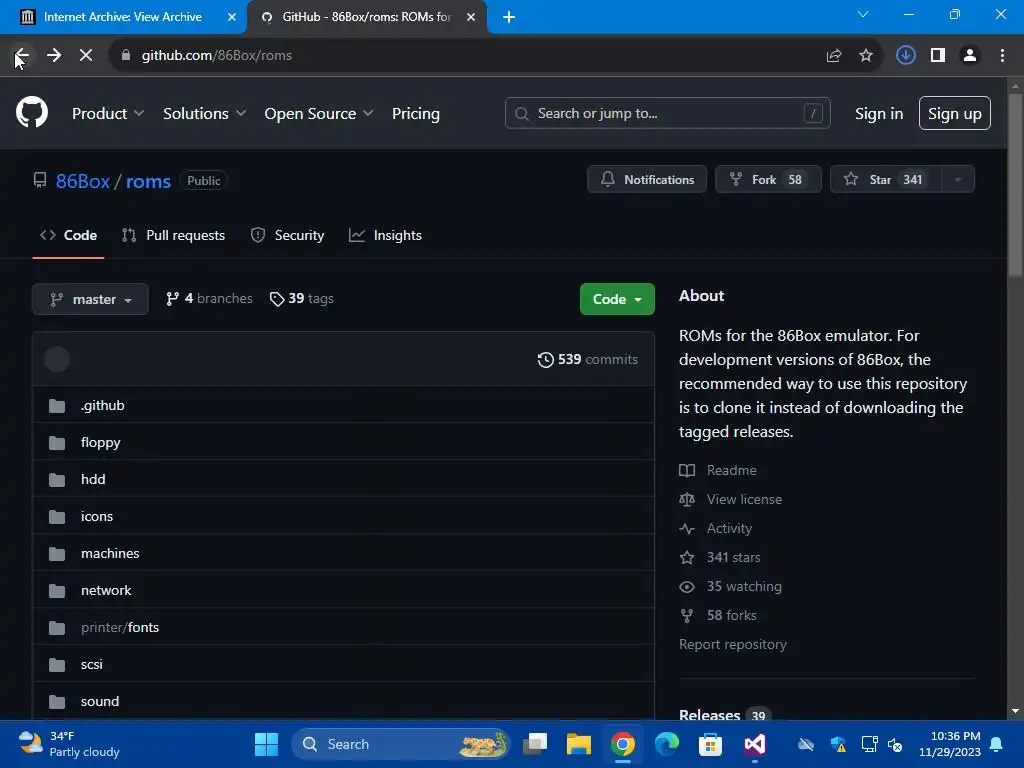Expand the Star lists dropdown arrow
1024x768 pixels.
coord(957,180)
